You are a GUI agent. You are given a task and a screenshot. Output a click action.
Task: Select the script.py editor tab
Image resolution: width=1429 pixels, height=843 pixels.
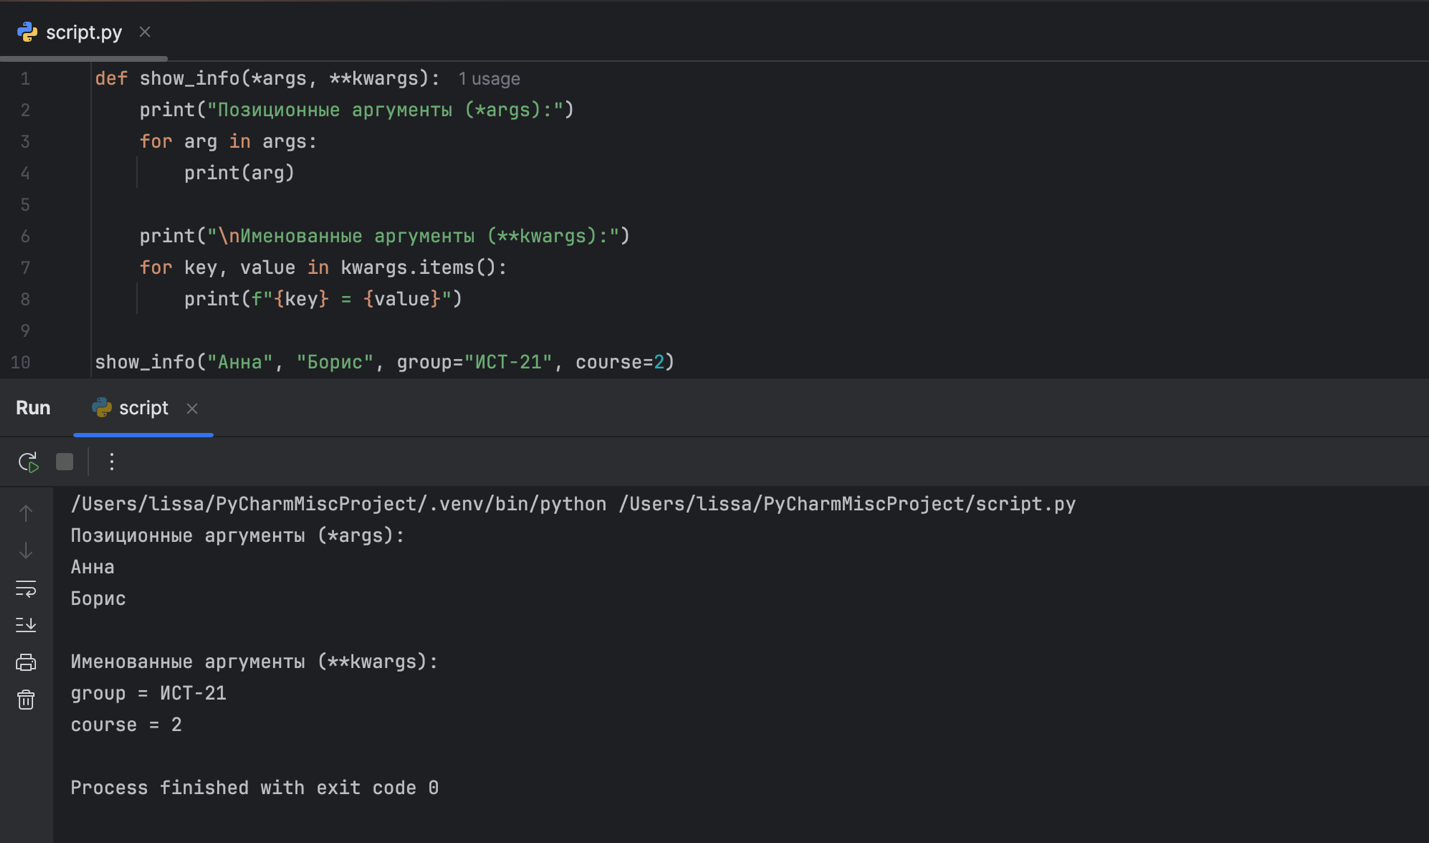(x=84, y=32)
